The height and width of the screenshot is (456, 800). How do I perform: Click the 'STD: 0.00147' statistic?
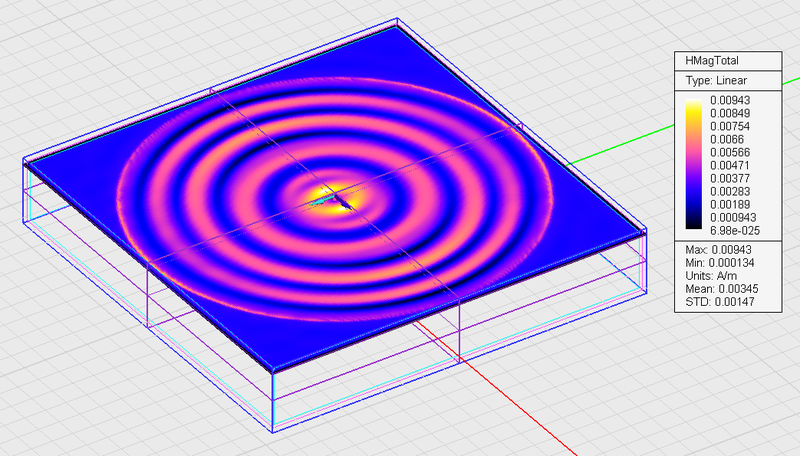(720, 301)
